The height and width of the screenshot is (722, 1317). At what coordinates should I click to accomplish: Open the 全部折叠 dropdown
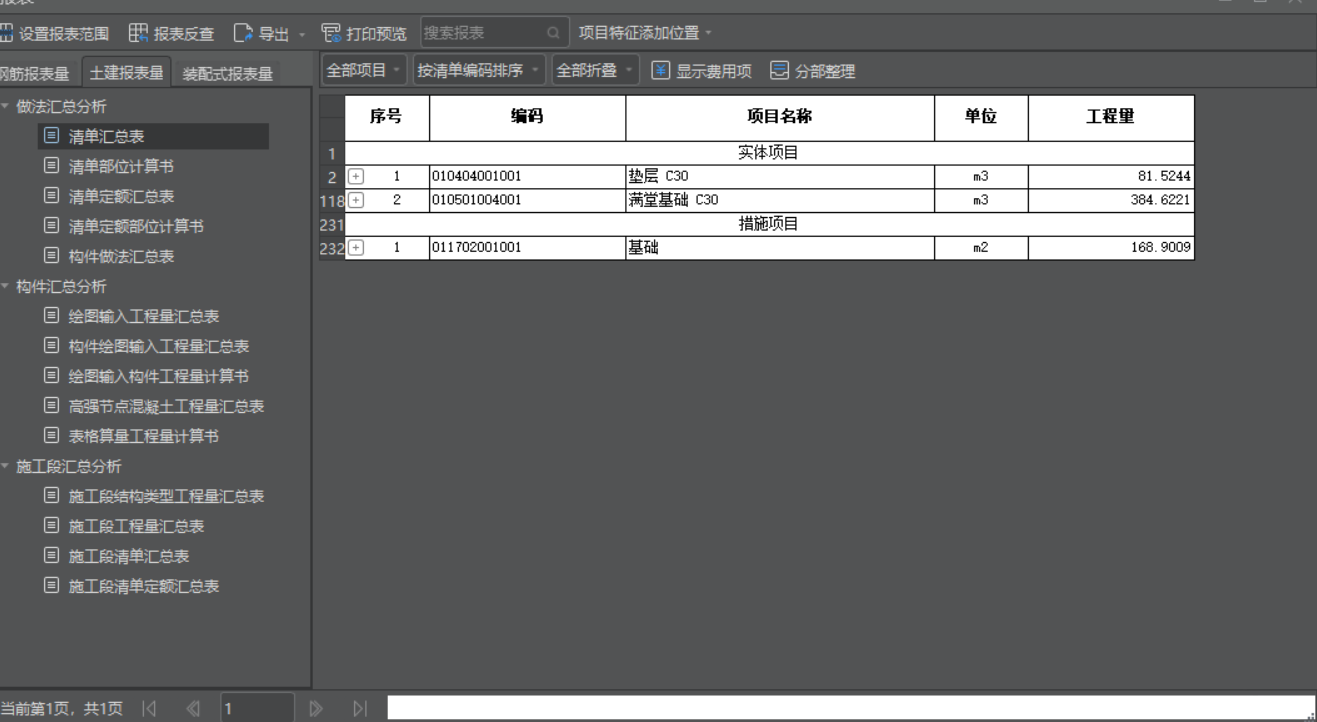pyautogui.click(x=595, y=72)
